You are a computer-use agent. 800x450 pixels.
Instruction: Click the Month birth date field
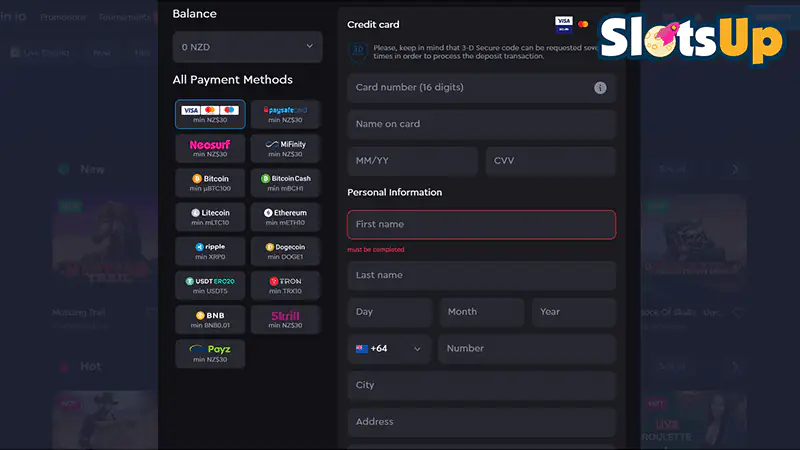[x=482, y=312]
